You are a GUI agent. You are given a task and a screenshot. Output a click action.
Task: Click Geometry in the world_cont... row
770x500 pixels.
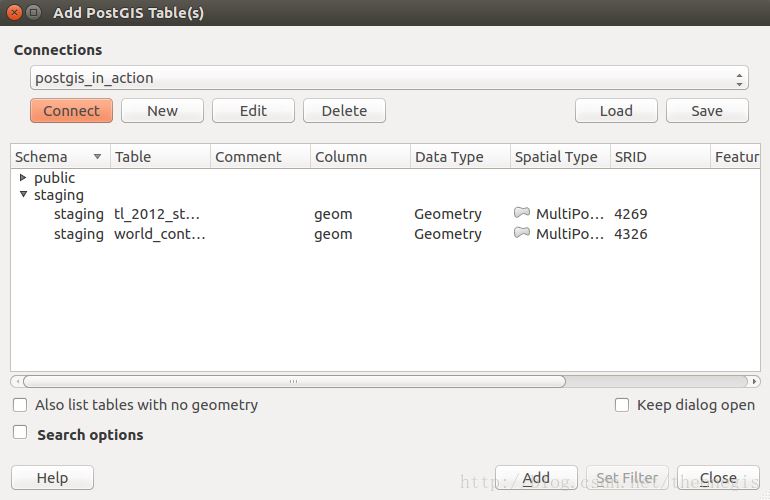click(x=448, y=234)
